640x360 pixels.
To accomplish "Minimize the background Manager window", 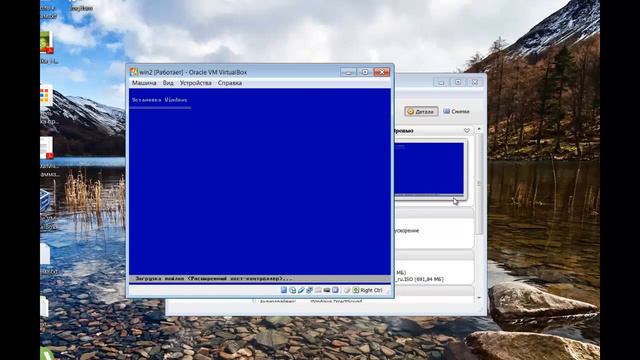I will click(x=441, y=82).
